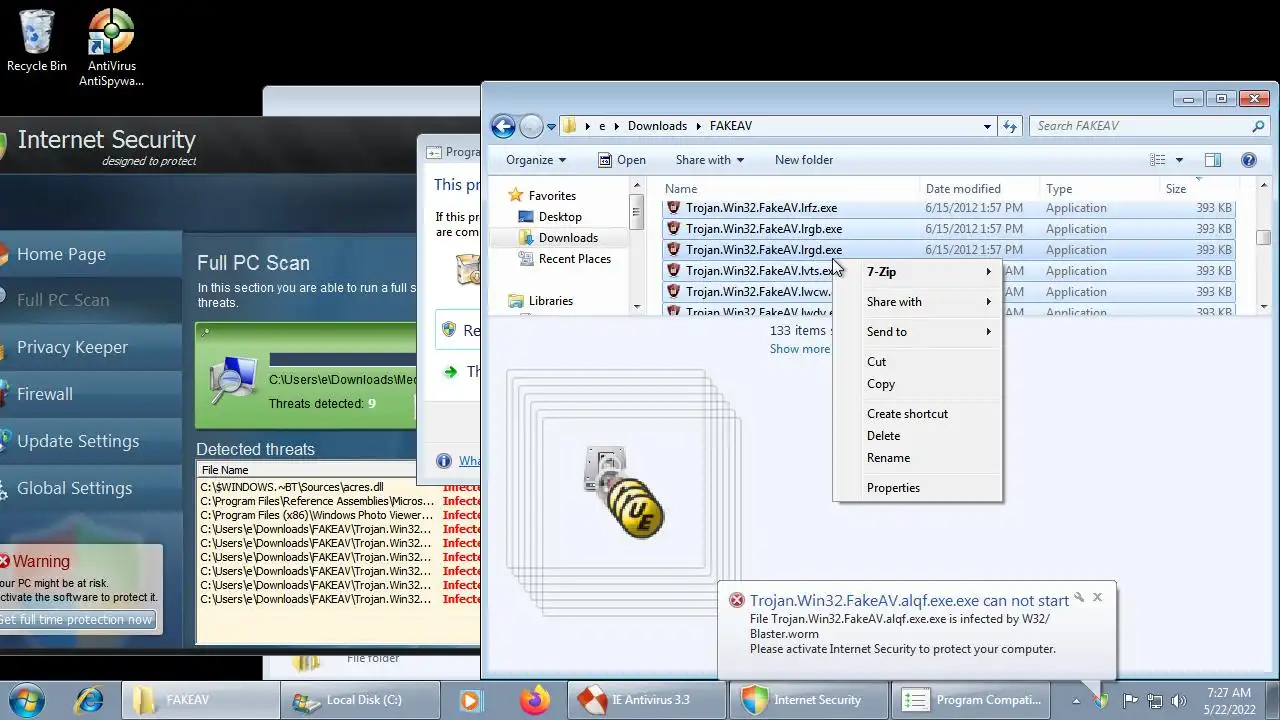Image resolution: width=1280 pixels, height=720 pixels.
Task: Click the Open toolbar button
Action: [x=621, y=160]
